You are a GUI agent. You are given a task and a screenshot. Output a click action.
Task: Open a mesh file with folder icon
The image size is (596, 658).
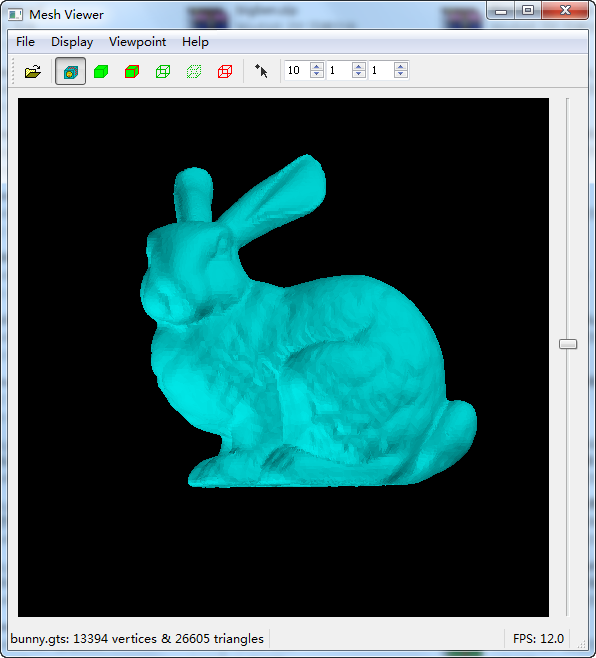coord(33,72)
